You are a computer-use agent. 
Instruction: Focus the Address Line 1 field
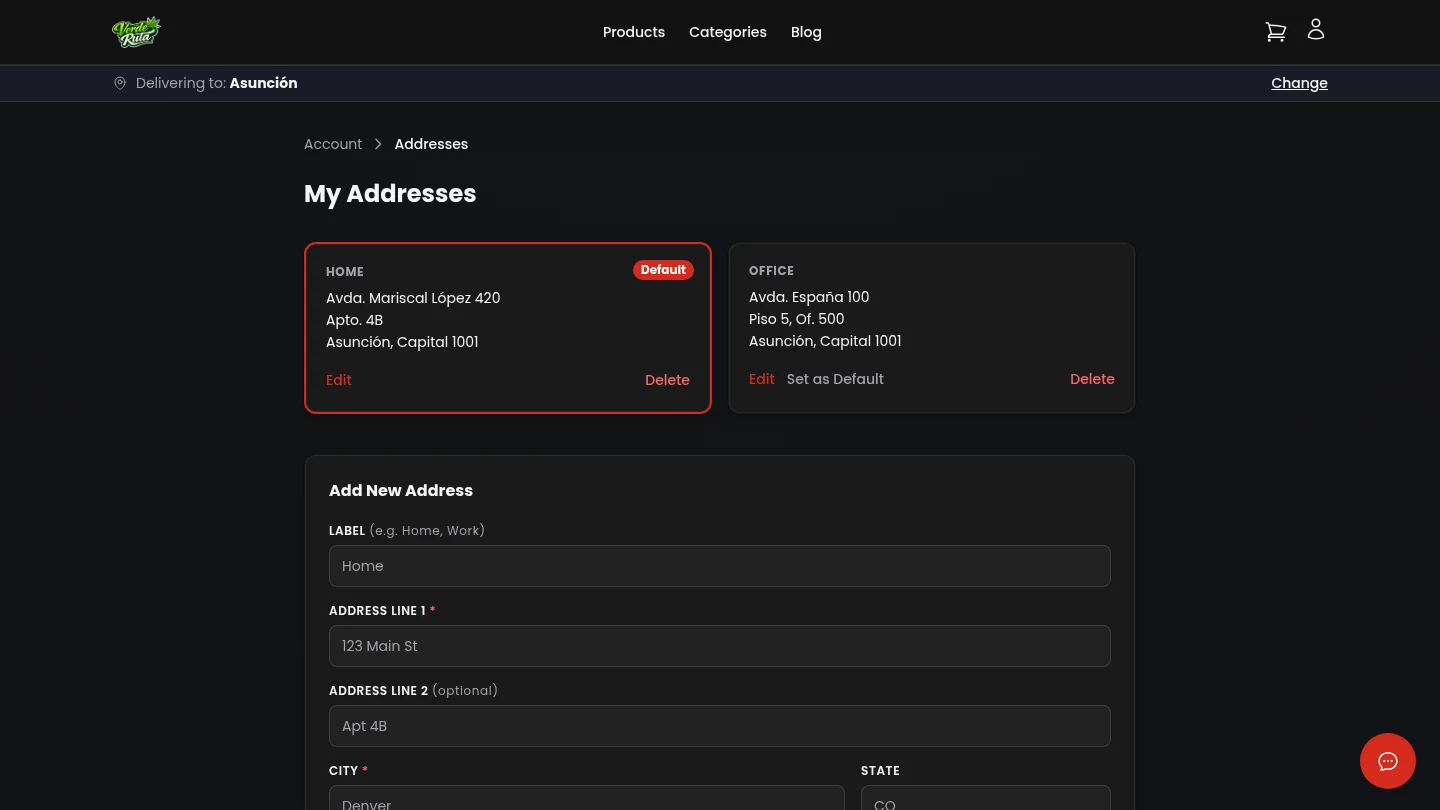coord(720,646)
